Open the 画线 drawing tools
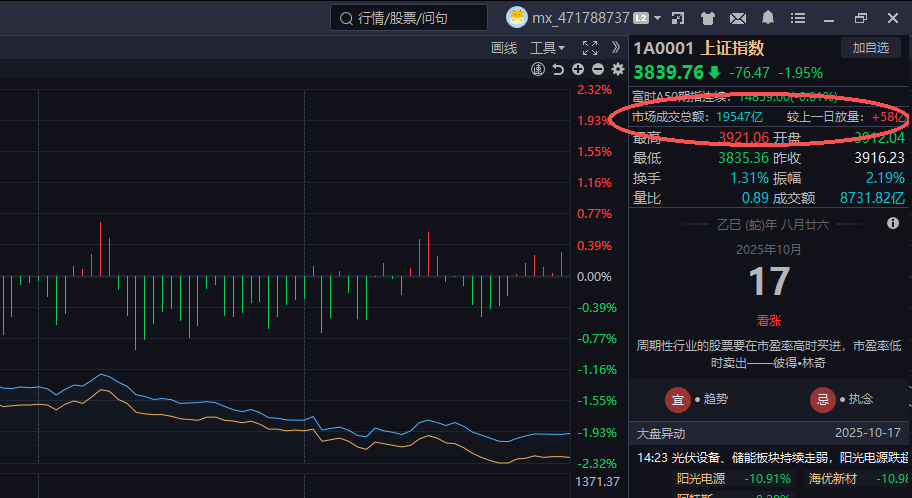912x498 pixels. (x=504, y=48)
